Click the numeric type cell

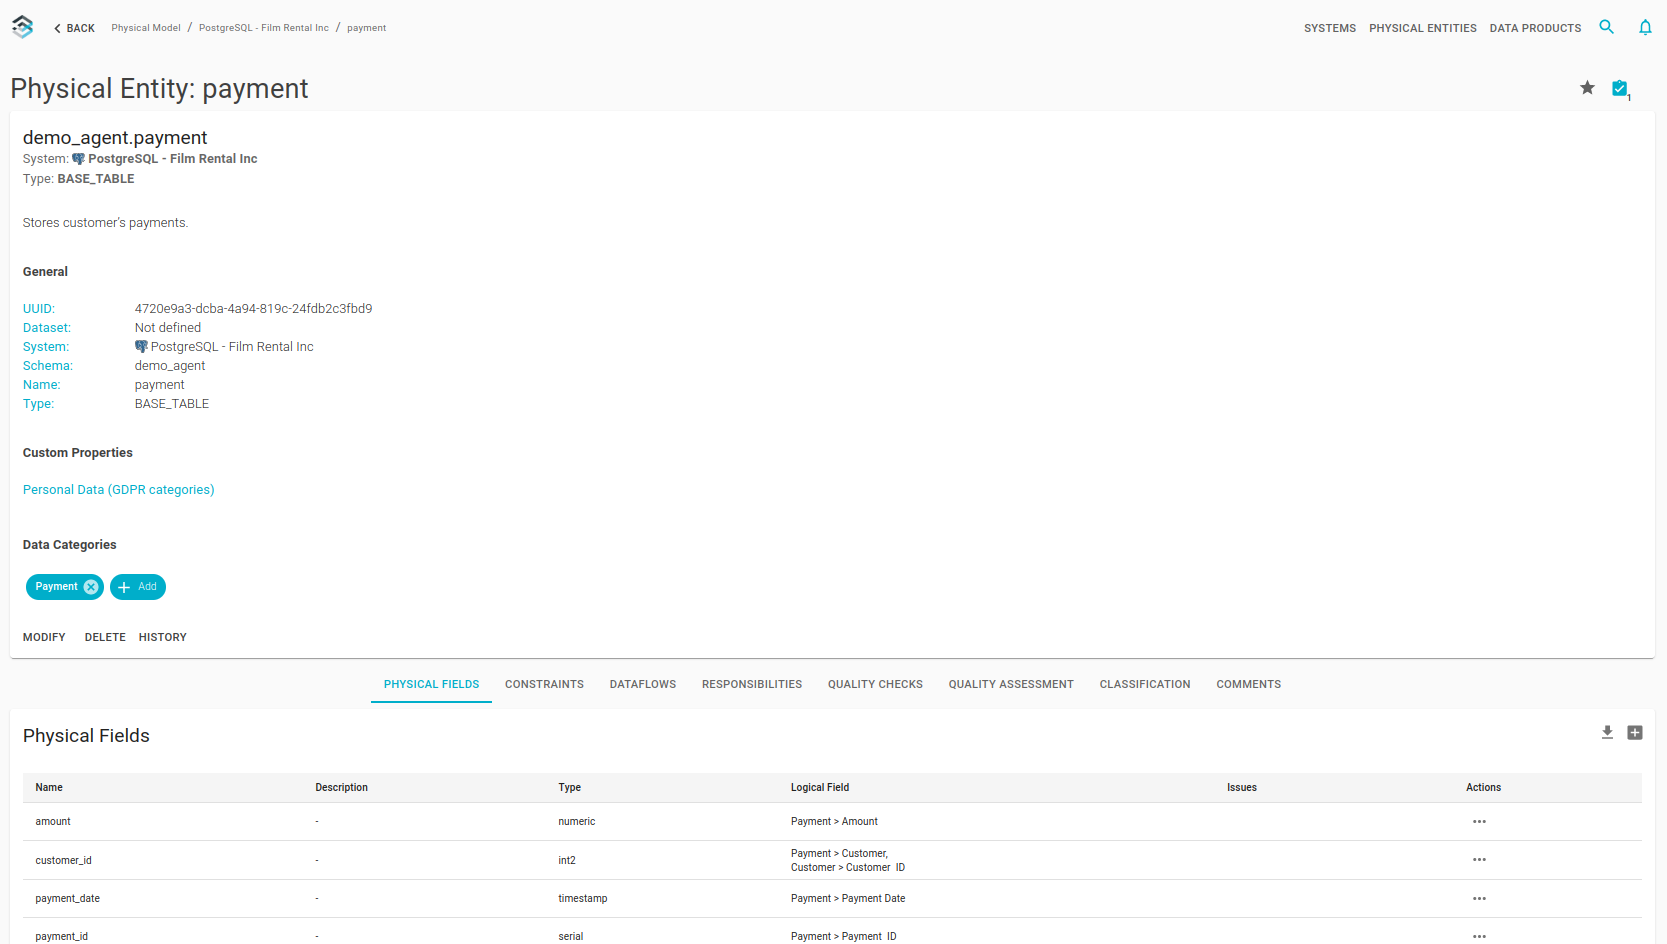pos(577,822)
